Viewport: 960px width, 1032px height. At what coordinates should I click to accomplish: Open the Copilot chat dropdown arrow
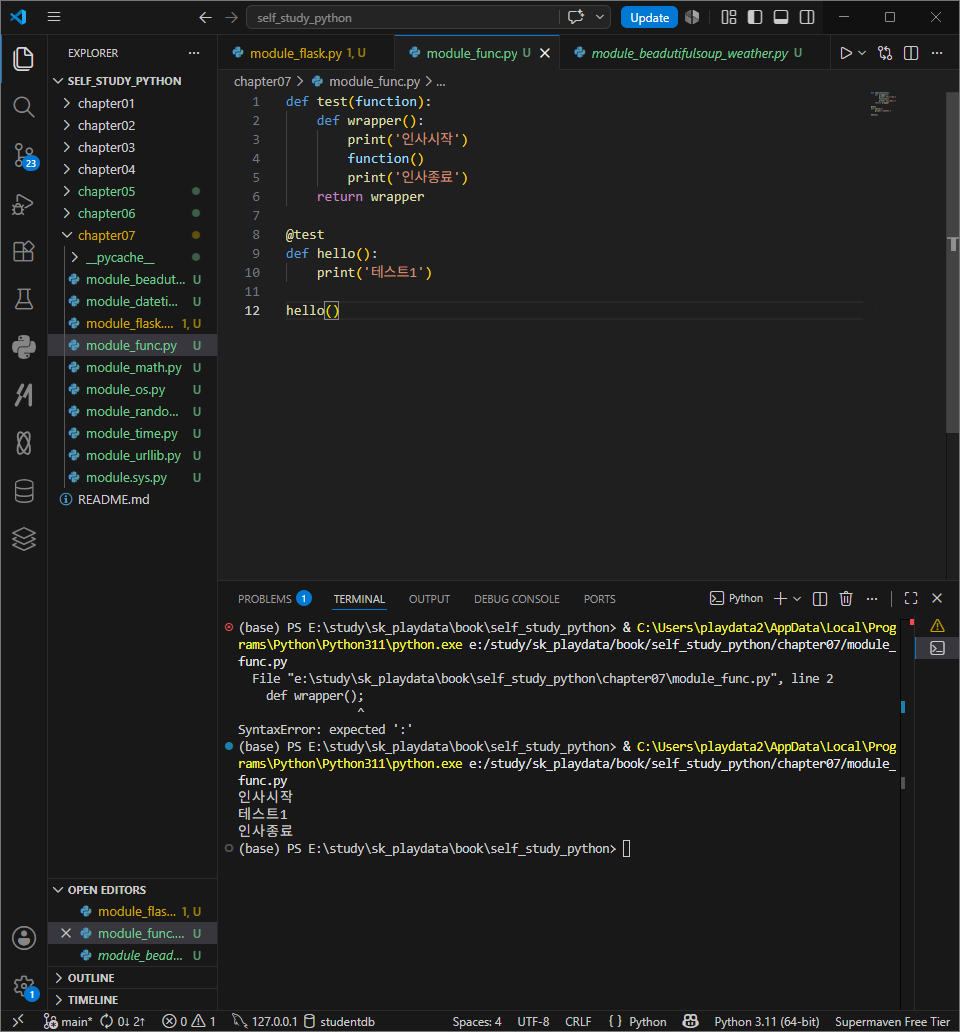coord(599,17)
